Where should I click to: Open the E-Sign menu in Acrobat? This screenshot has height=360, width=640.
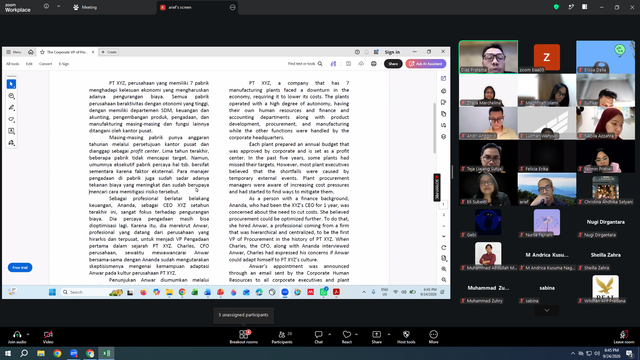[64, 64]
